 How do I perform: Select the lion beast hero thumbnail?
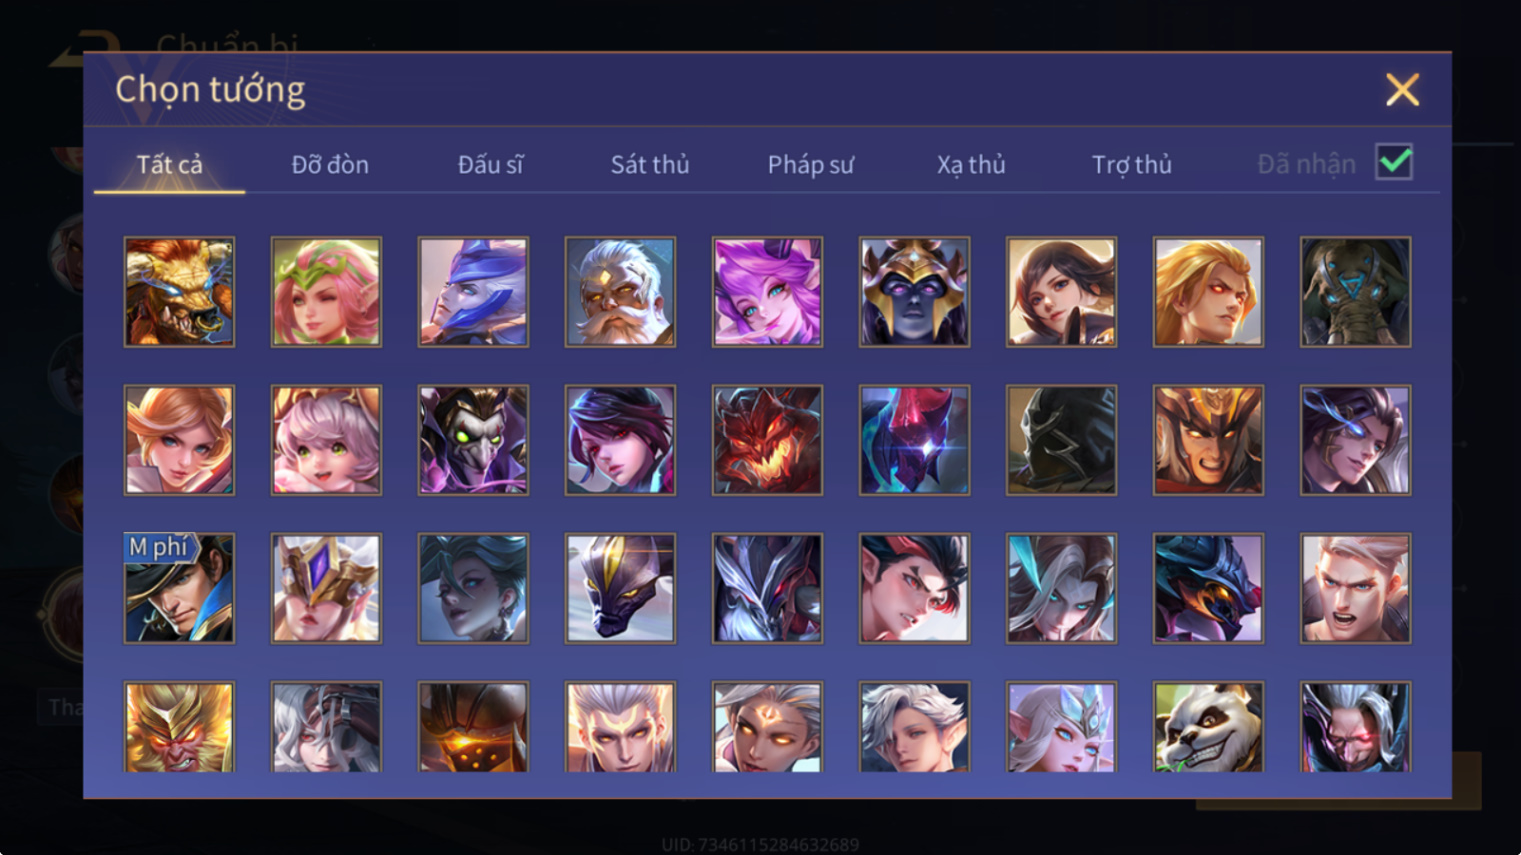pyautogui.click(x=179, y=292)
